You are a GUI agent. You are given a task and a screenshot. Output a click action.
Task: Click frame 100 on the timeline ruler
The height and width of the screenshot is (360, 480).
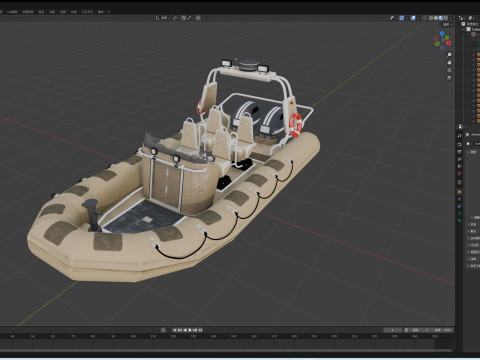coord(133,336)
